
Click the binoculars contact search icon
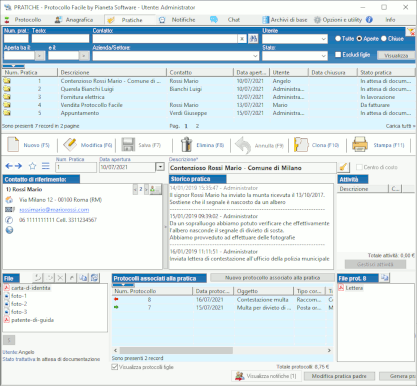coord(253,39)
